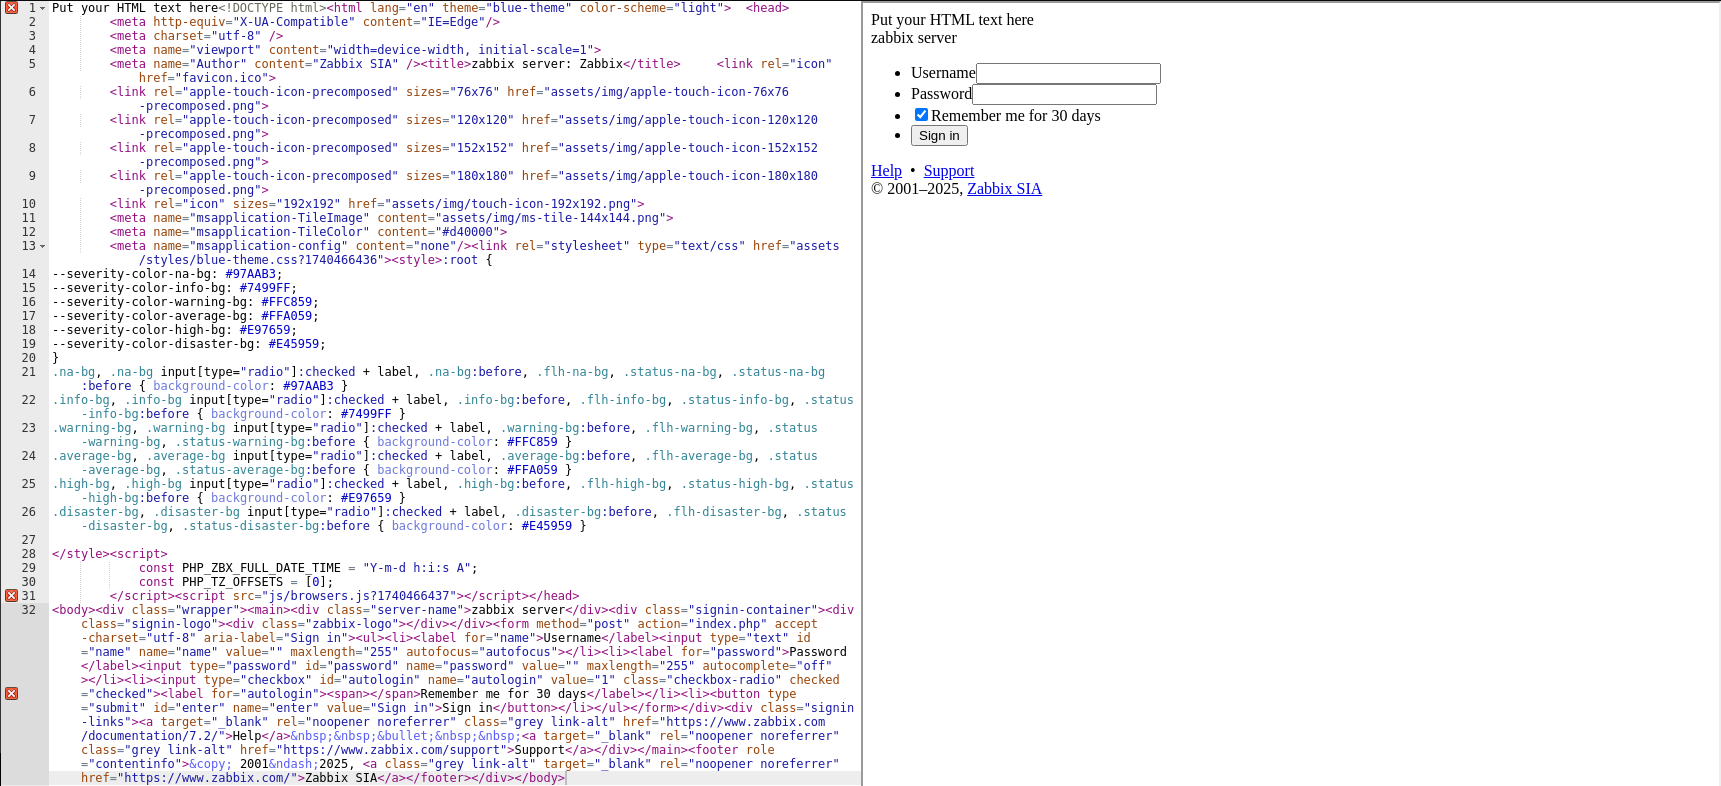Click line number 20 in the gutter

pyautogui.click(x=29, y=358)
